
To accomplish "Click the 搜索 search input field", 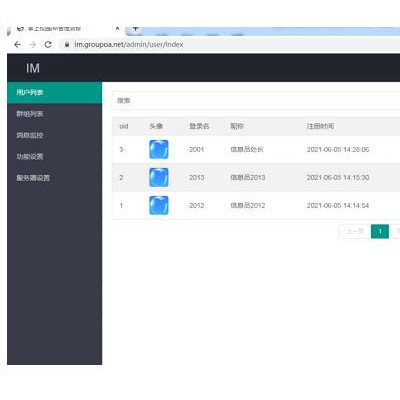I will pos(256,100).
